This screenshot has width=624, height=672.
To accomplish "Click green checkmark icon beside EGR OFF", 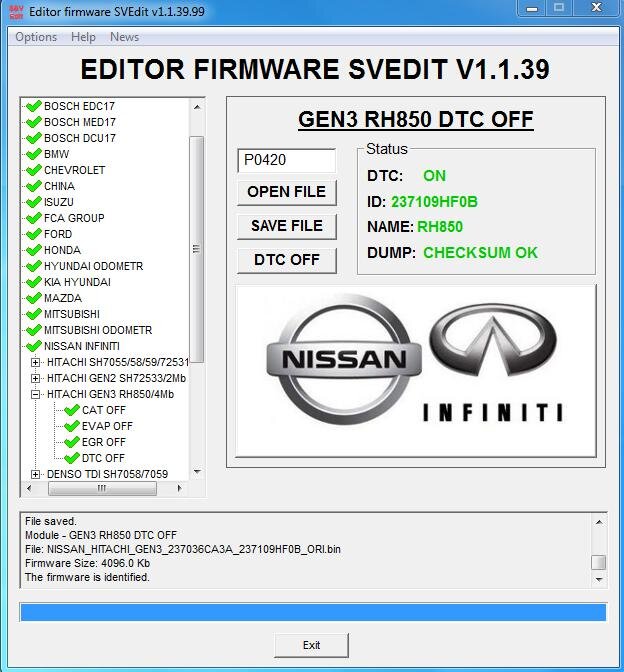I will [72, 442].
